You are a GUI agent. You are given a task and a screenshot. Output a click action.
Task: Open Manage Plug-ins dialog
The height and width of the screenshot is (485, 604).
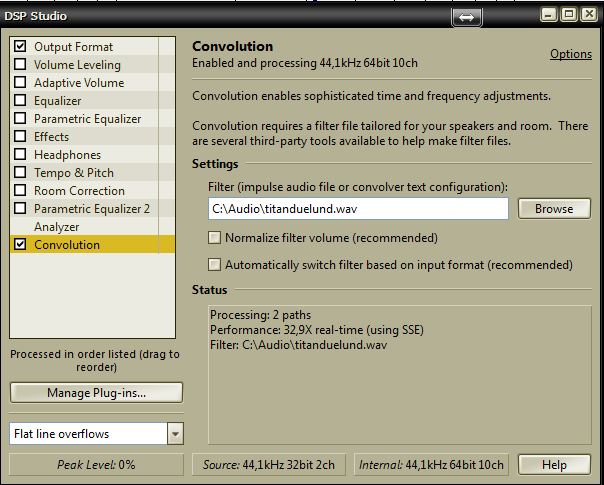(x=96, y=393)
